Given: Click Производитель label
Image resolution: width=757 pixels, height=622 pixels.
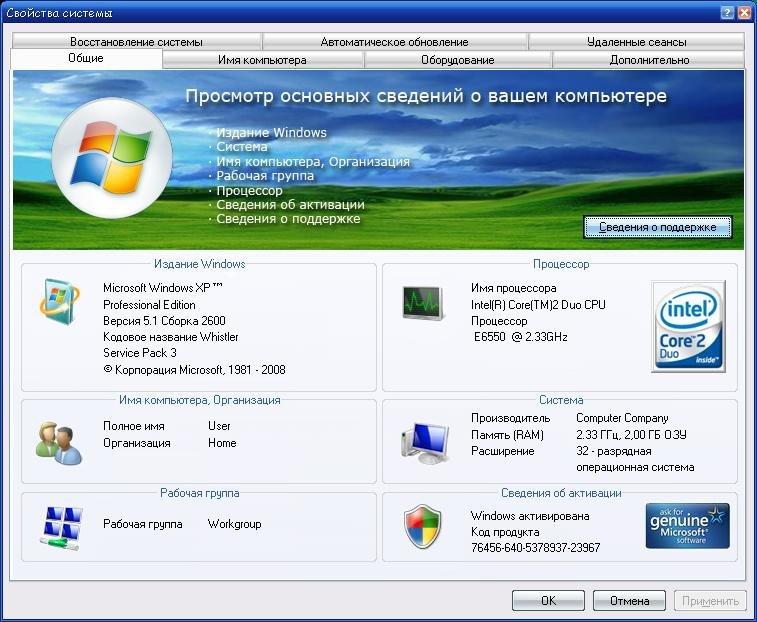Looking at the screenshot, I should click(x=510, y=418).
